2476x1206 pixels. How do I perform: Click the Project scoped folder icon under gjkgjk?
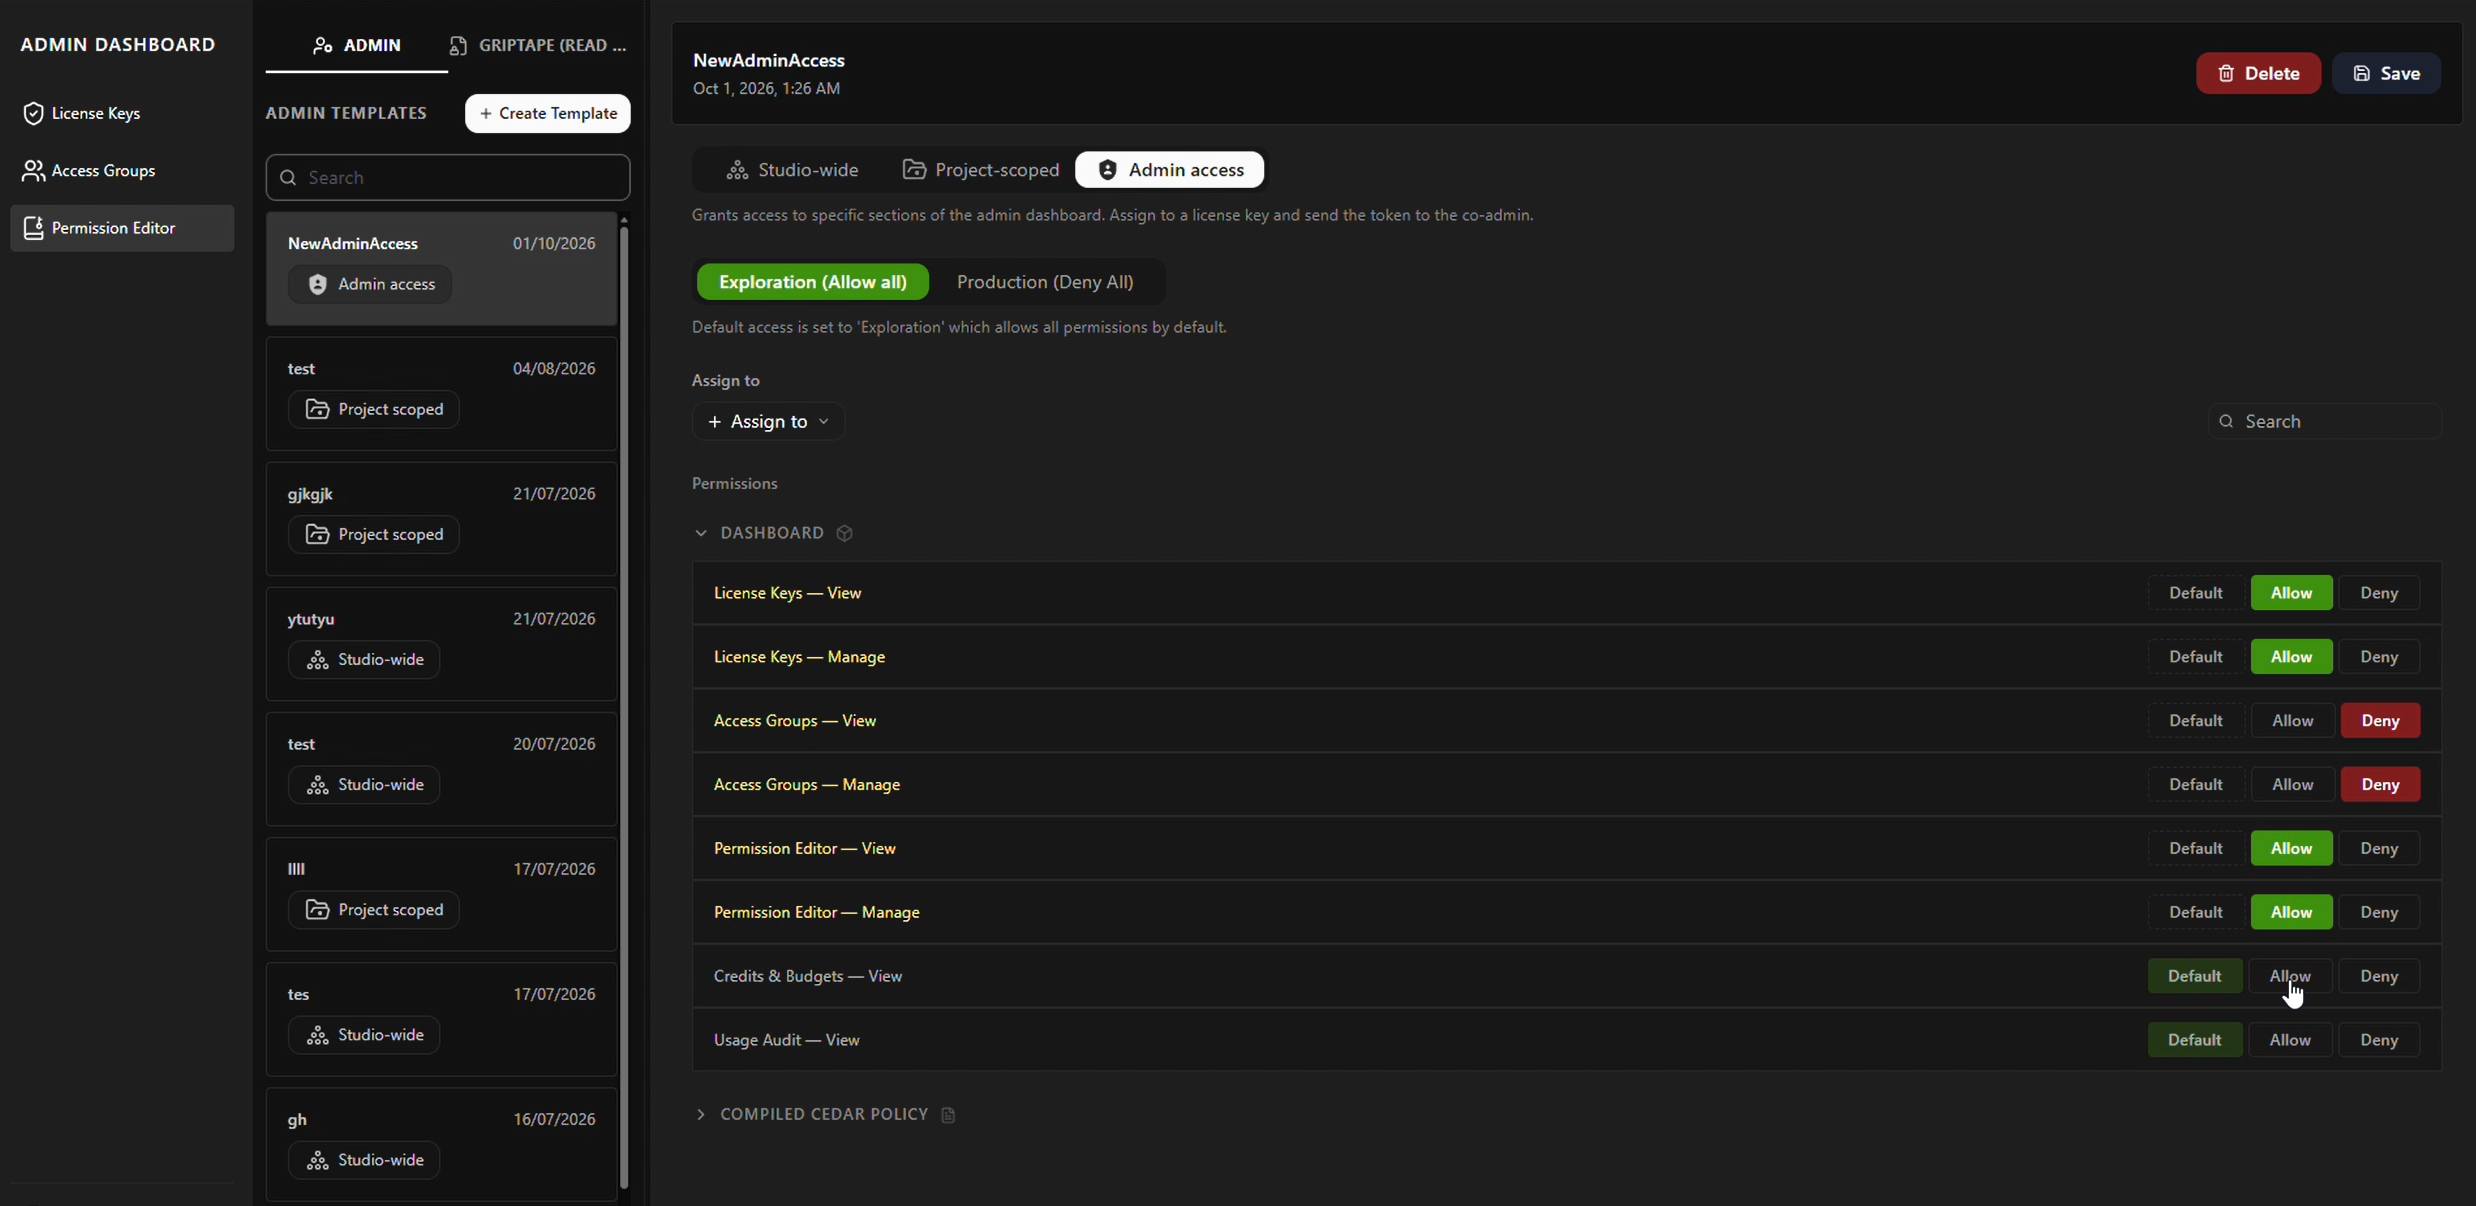point(318,534)
